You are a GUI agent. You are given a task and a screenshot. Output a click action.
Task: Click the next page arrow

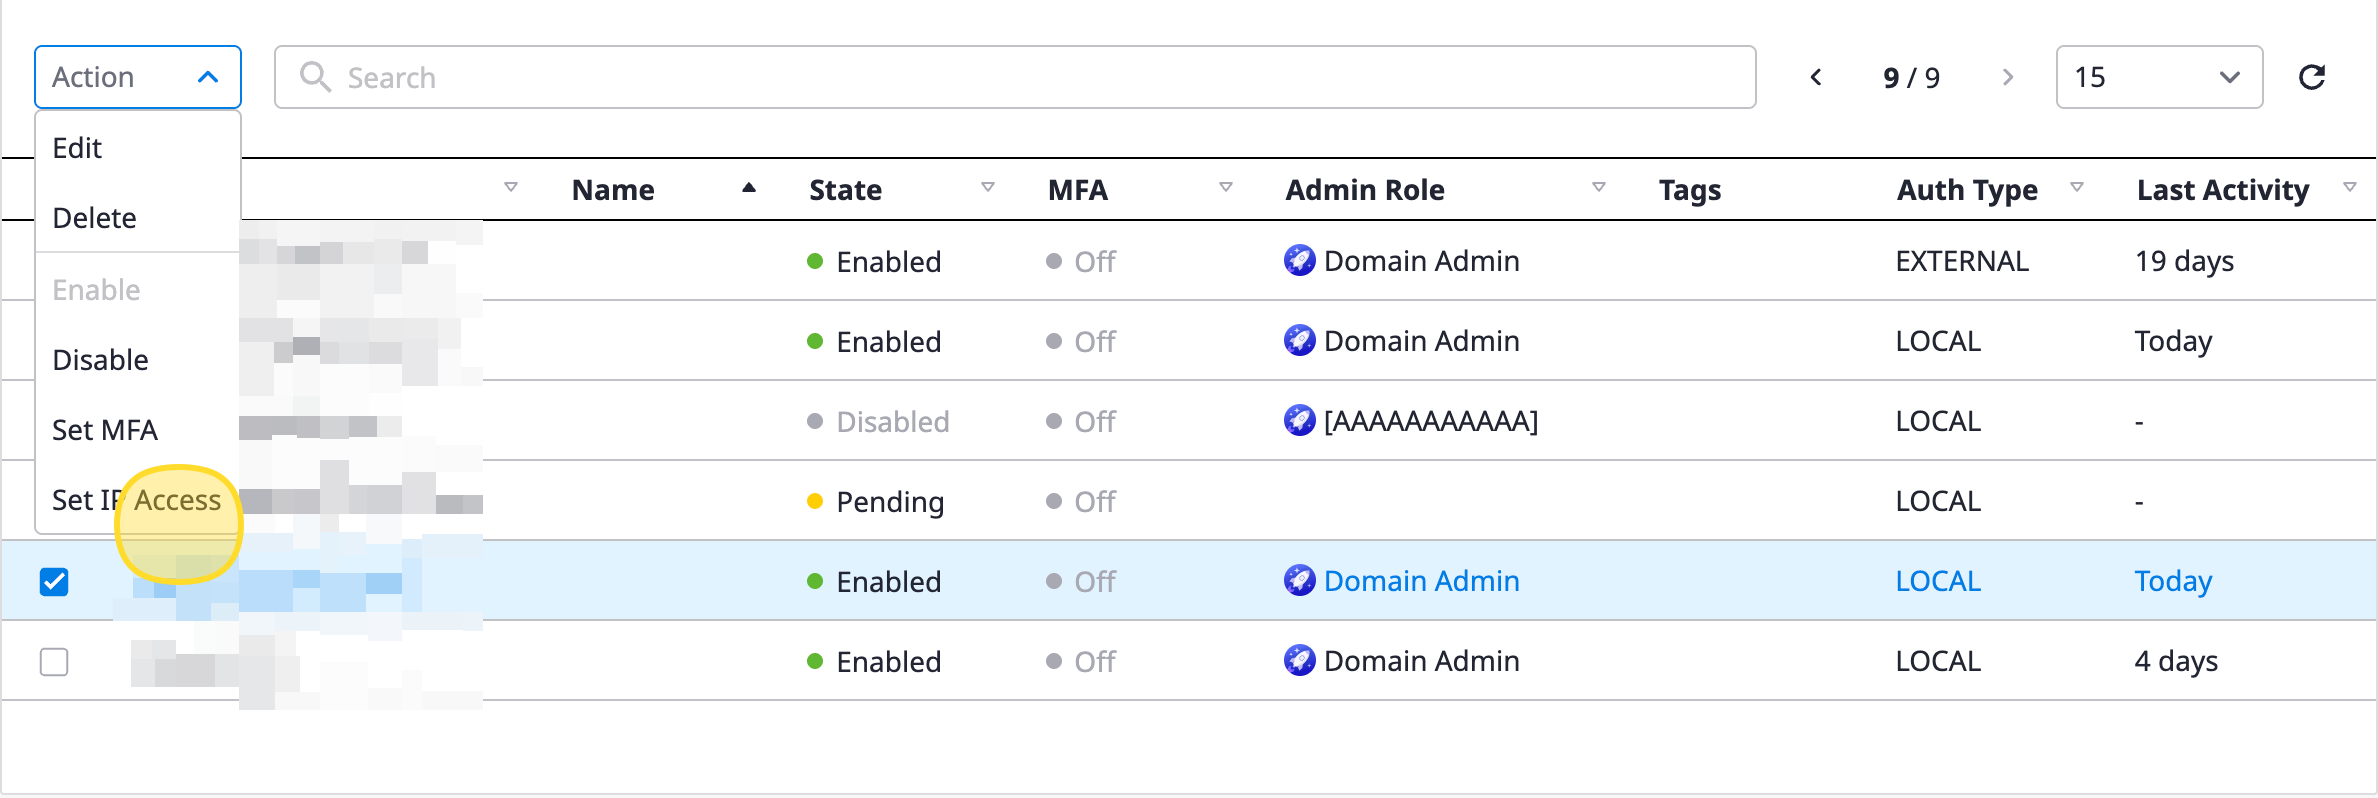pyautogui.click(x=2007, y=77)
